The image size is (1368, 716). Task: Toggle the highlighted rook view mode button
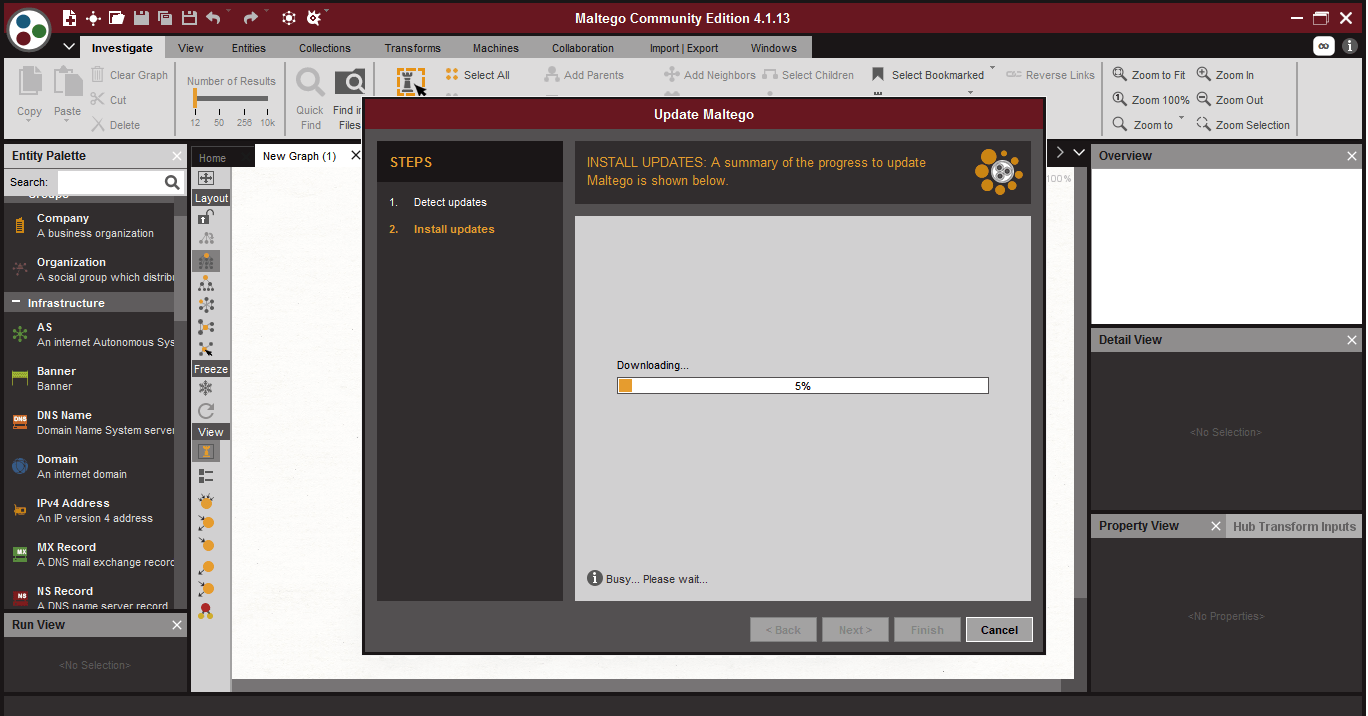tap(206, 452)
